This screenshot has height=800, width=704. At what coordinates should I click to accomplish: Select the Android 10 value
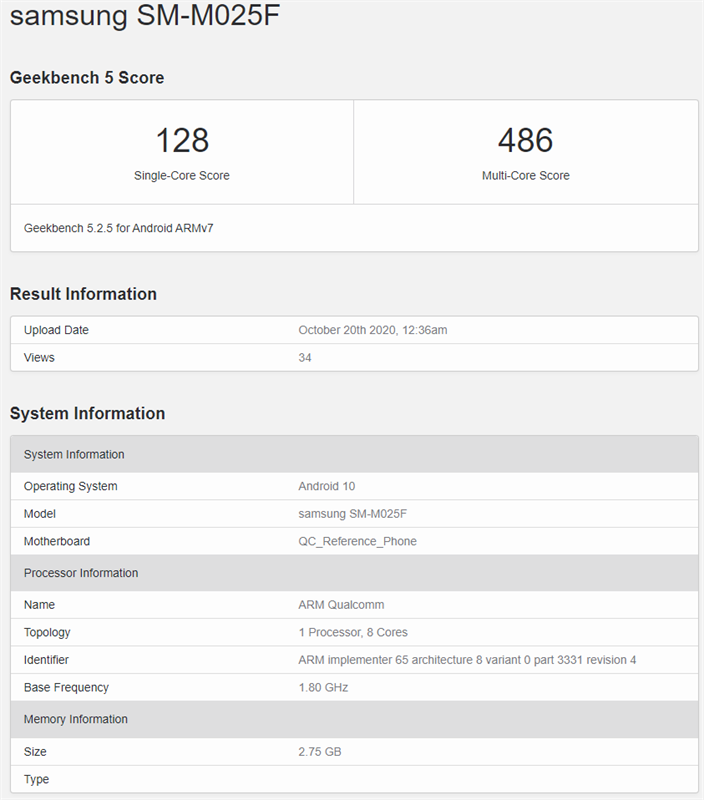click(x=326, y=486)
